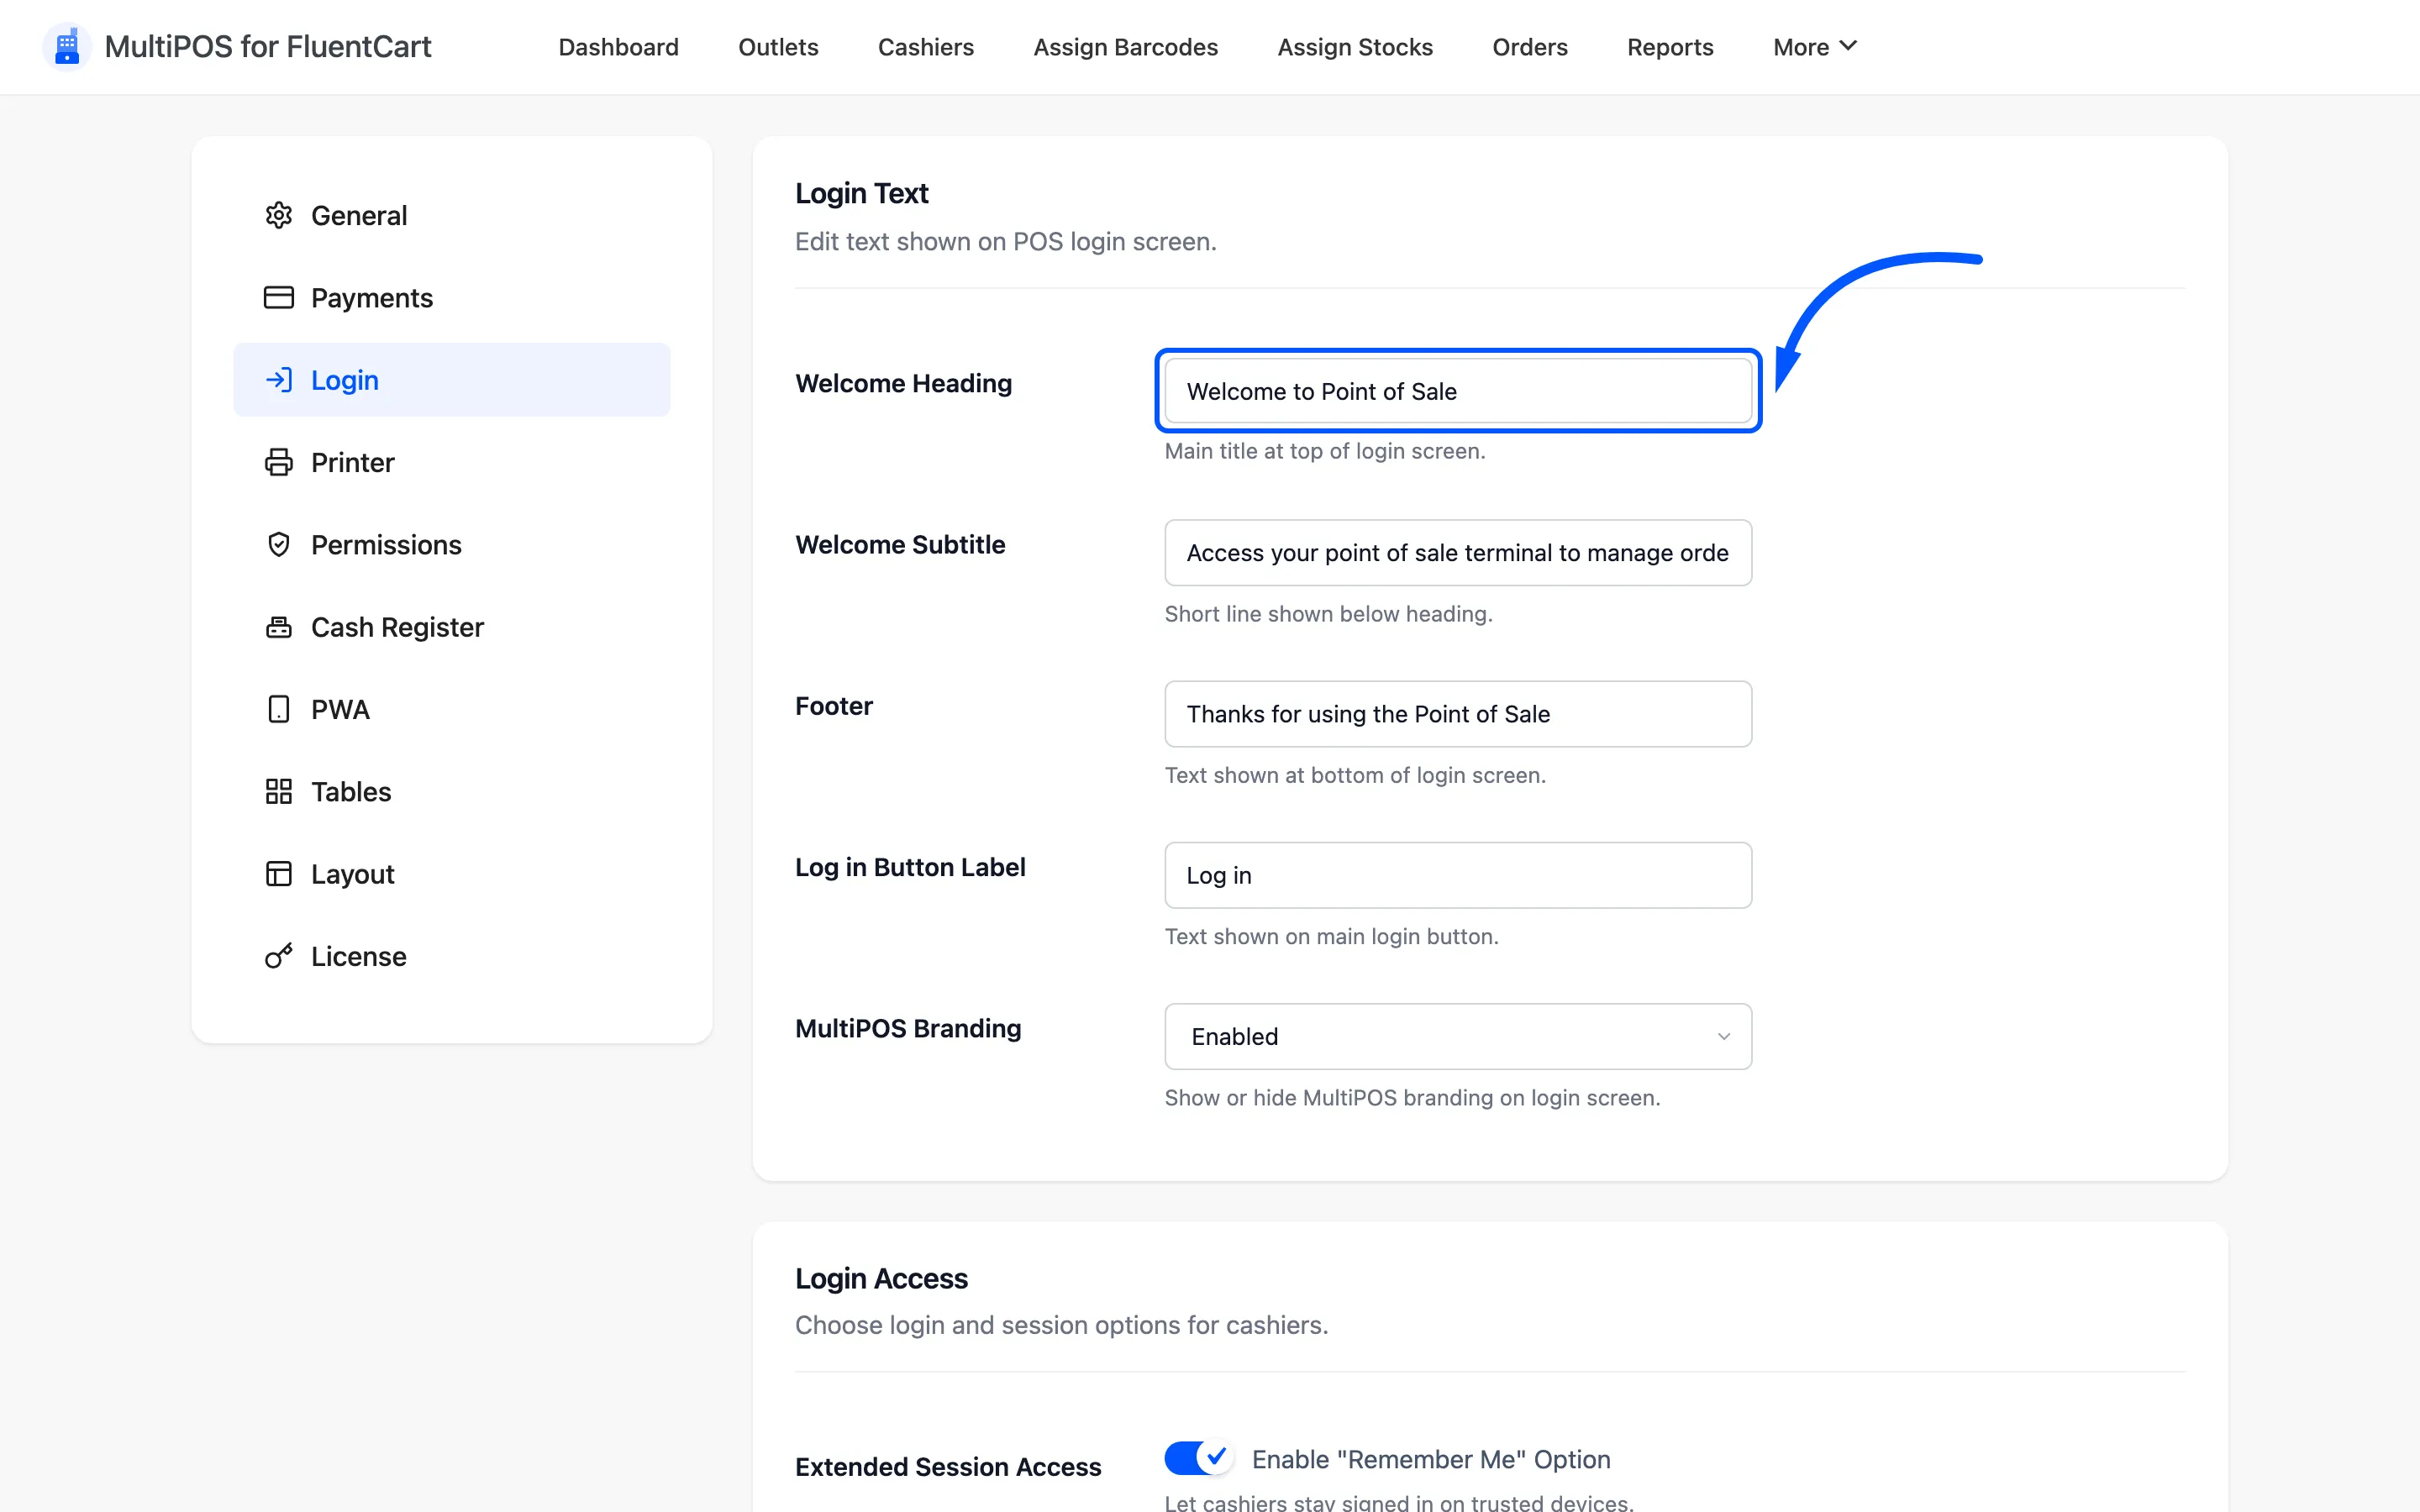
Task: Open License settings label
Action: 359,956
